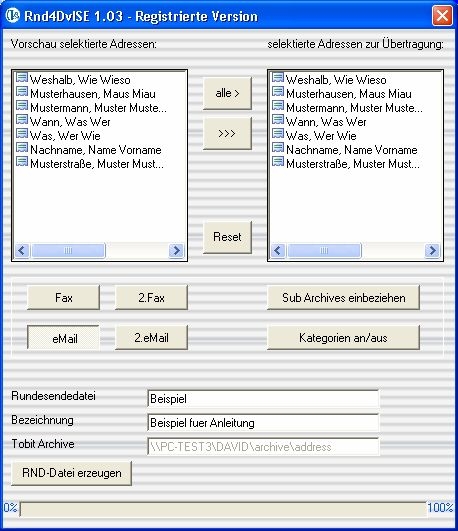Viewport: 458px width, 531px height.
Task: Select the Nachname, Name Vorname icon in the right list
Action: click(278, 148)
